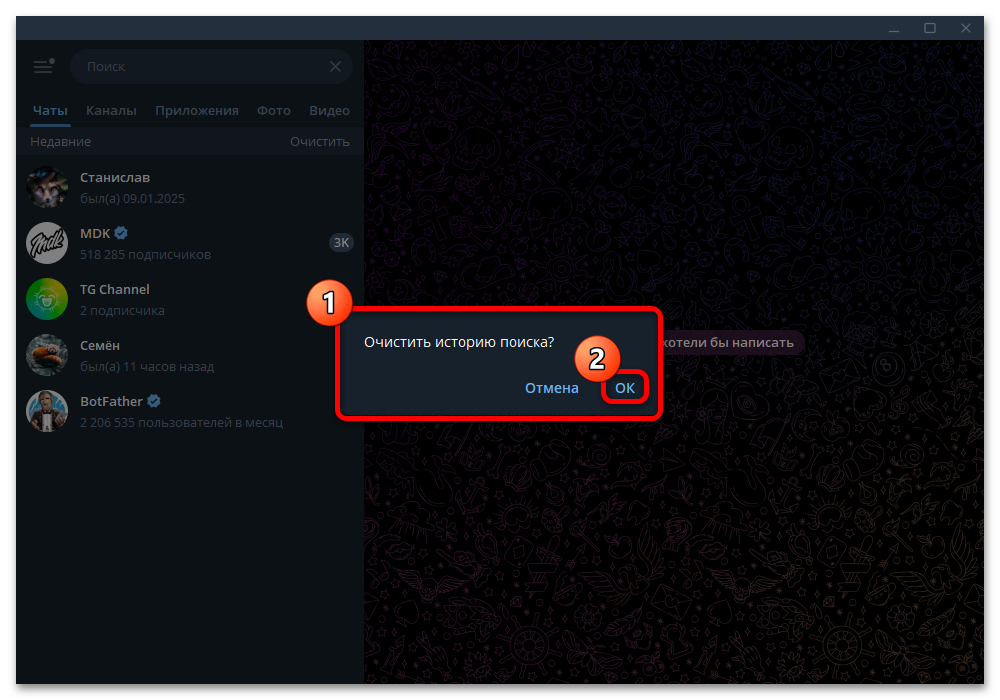Click the Поиск search input field
1000x700 pixels.
[210, 66]
